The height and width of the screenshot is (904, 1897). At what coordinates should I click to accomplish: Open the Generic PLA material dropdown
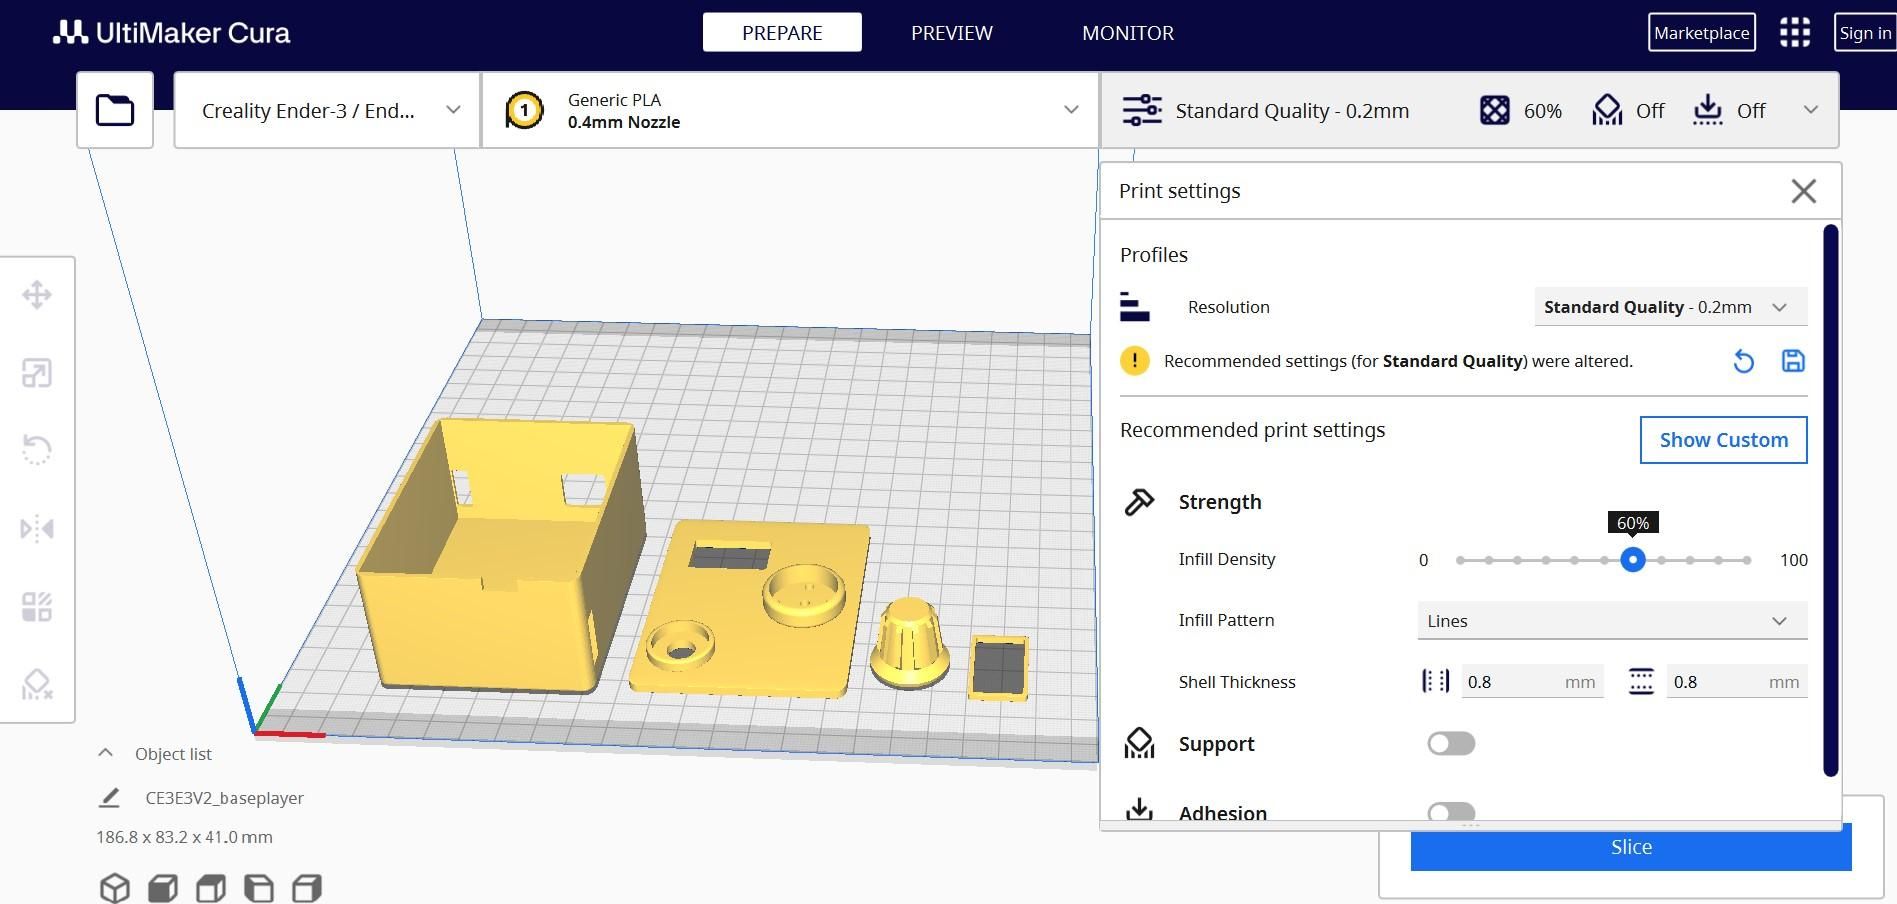790,110
